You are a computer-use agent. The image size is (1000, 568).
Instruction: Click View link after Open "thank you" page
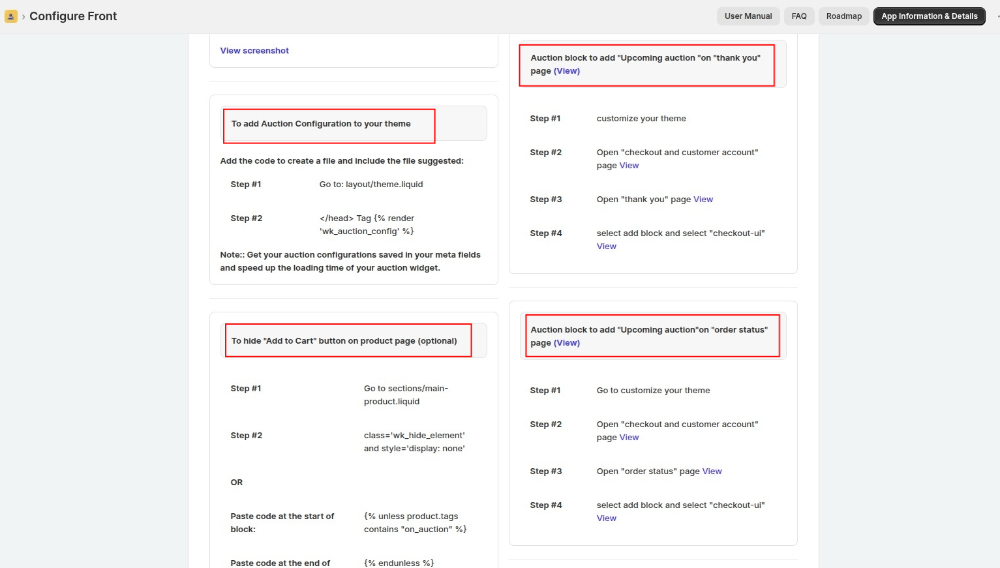703,199
